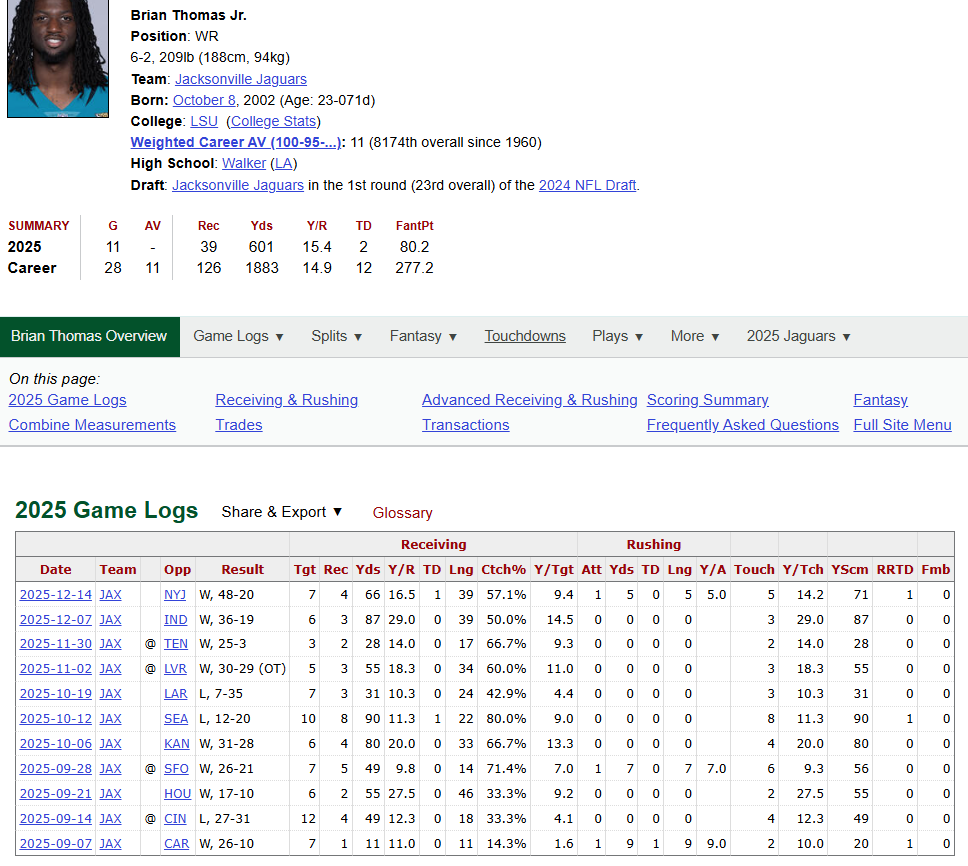The width and height of the screenshot is (968, 866).
Task: Open the 2025-12-14 game link
Action: click(56, 594)
